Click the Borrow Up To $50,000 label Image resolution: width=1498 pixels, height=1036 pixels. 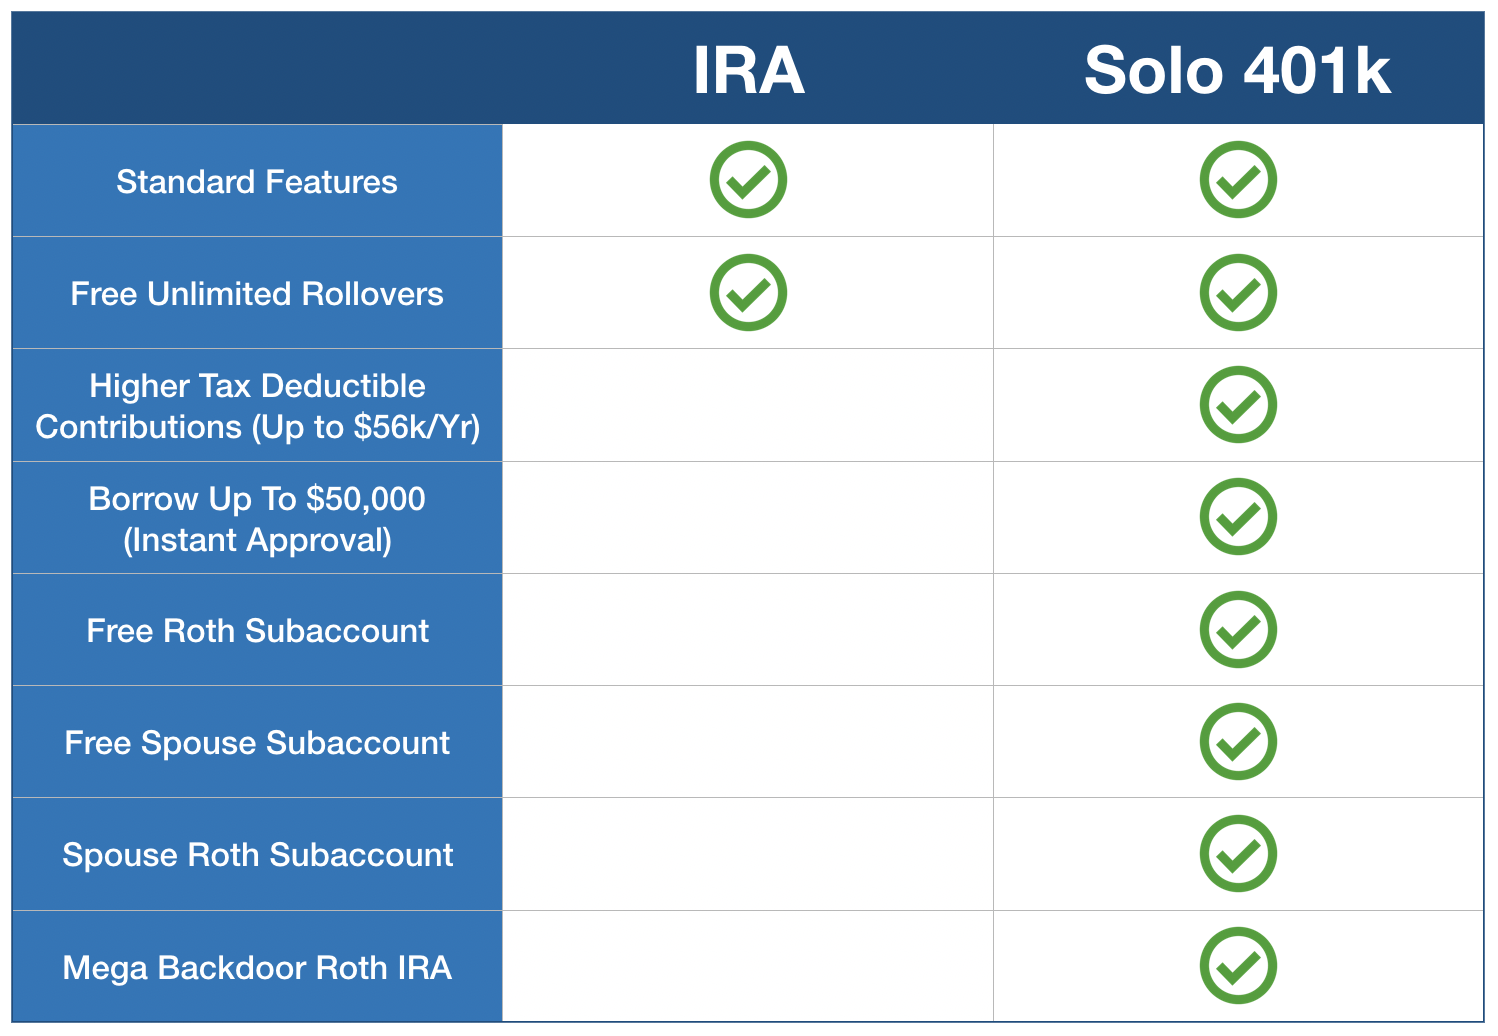(x=257, y=518)
